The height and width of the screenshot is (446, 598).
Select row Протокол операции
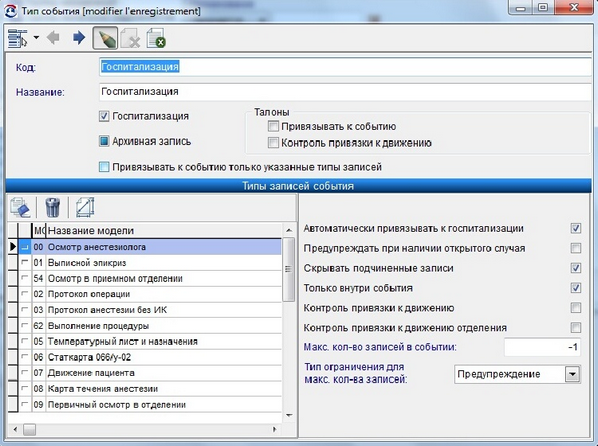(x=145, y=294)
